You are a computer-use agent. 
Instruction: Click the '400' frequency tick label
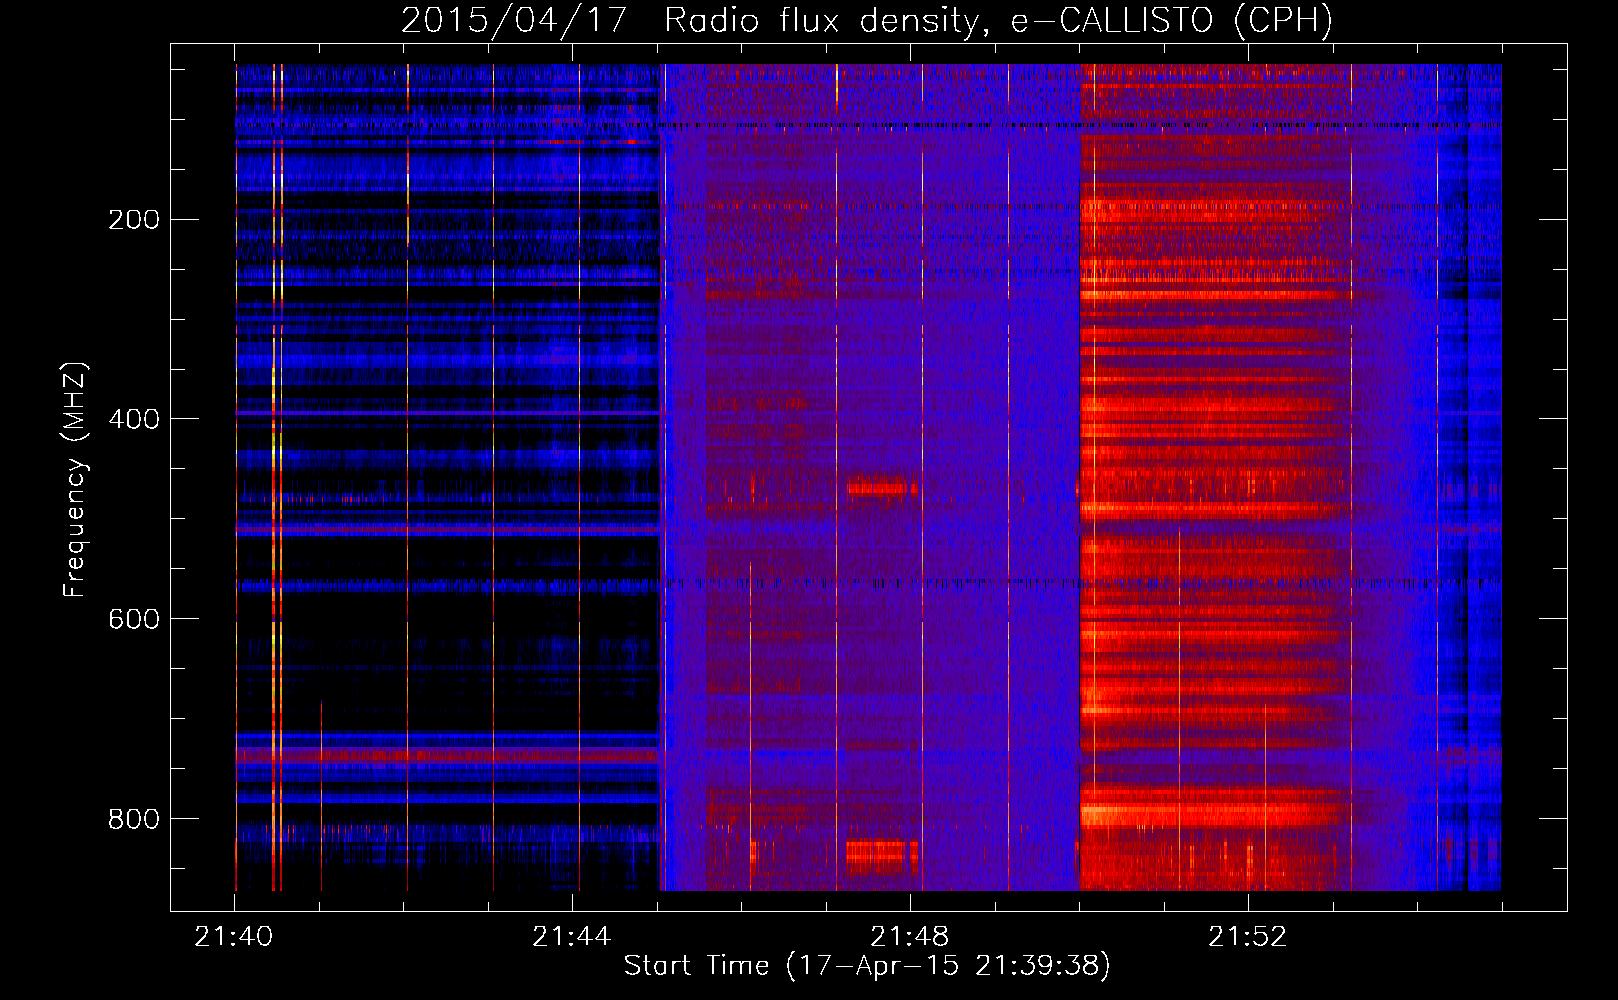coord(134,419)
